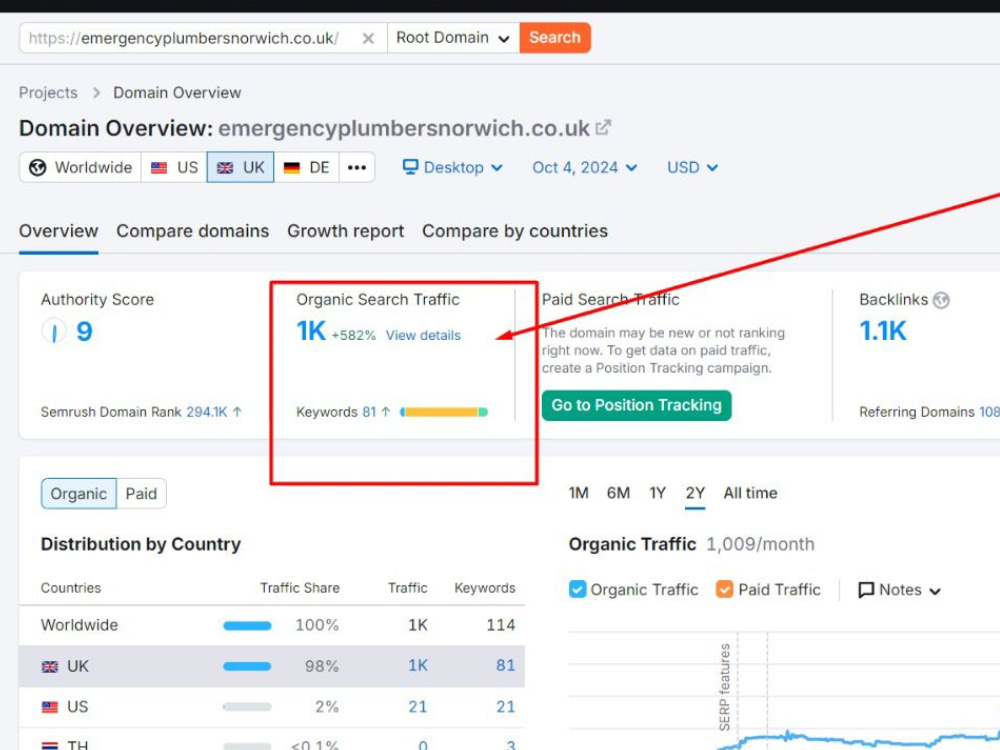Select the DE database
The width and height of the screenshot is (1000, 750).
pyautogui.click(x=307, y=167)
